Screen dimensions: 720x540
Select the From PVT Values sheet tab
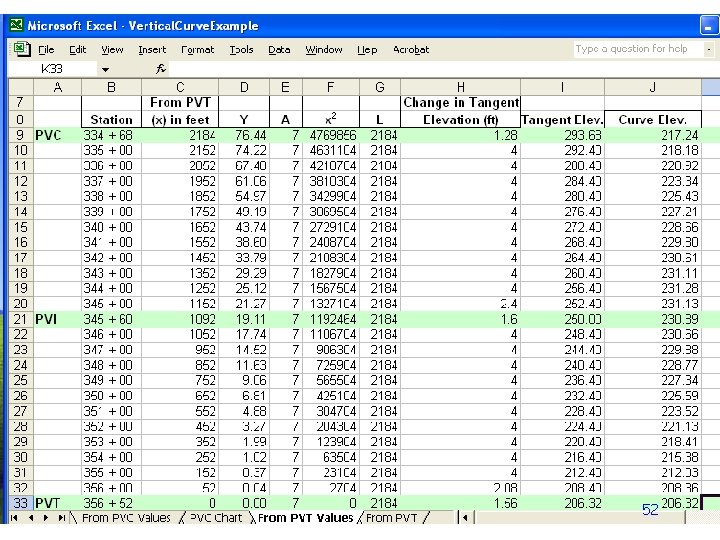[305, 518]
